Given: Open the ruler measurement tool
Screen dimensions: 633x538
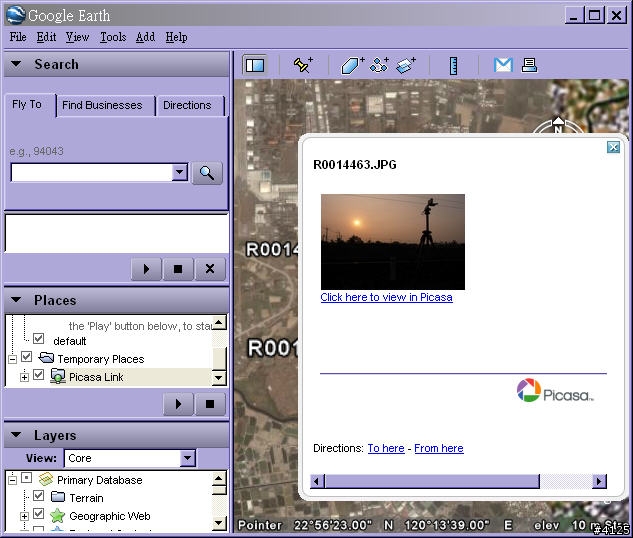Looking at the screenshot, I should click(453, 66).
